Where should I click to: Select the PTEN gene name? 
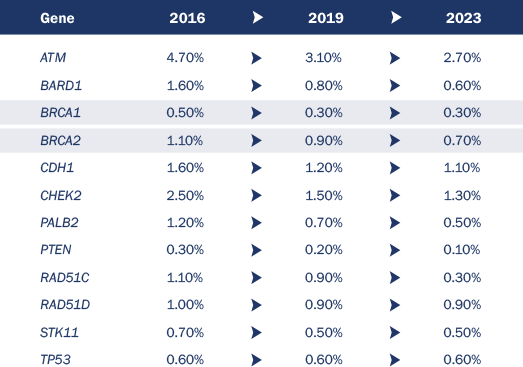point(56,250)
